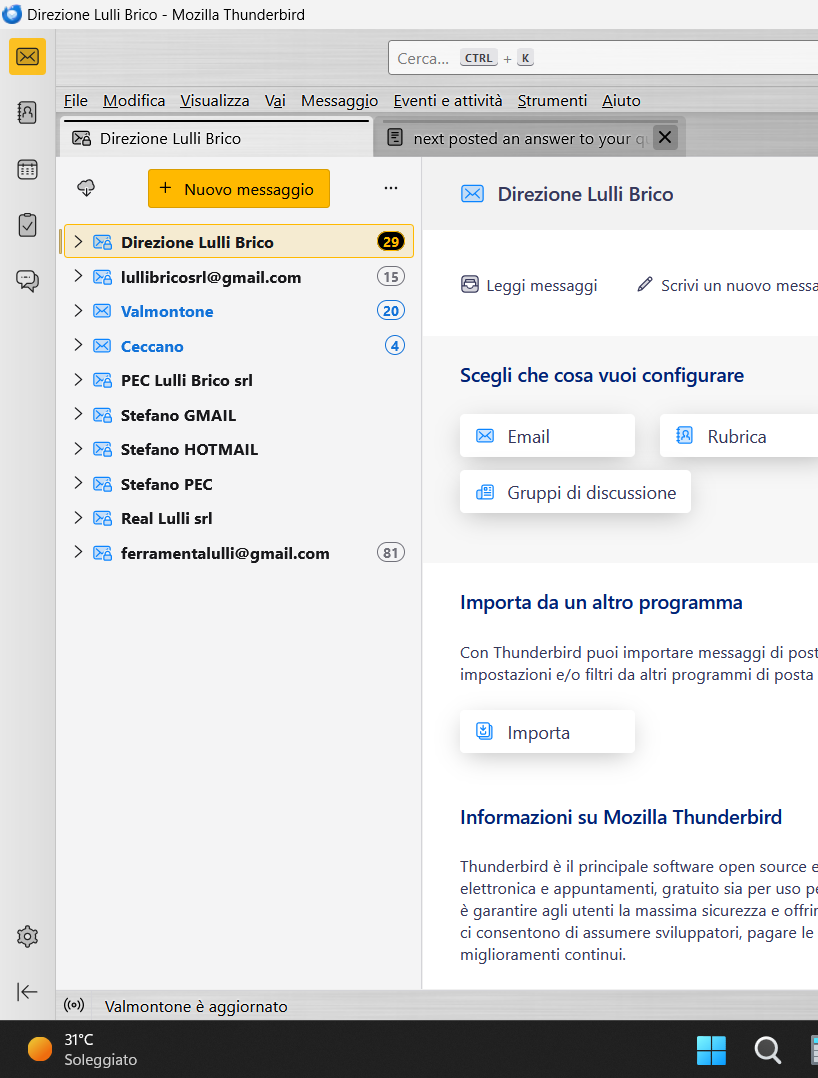Click the get messages cloud icon
Image resolution: width=818 pixels, height=1078 pixels.
[87, 188]
